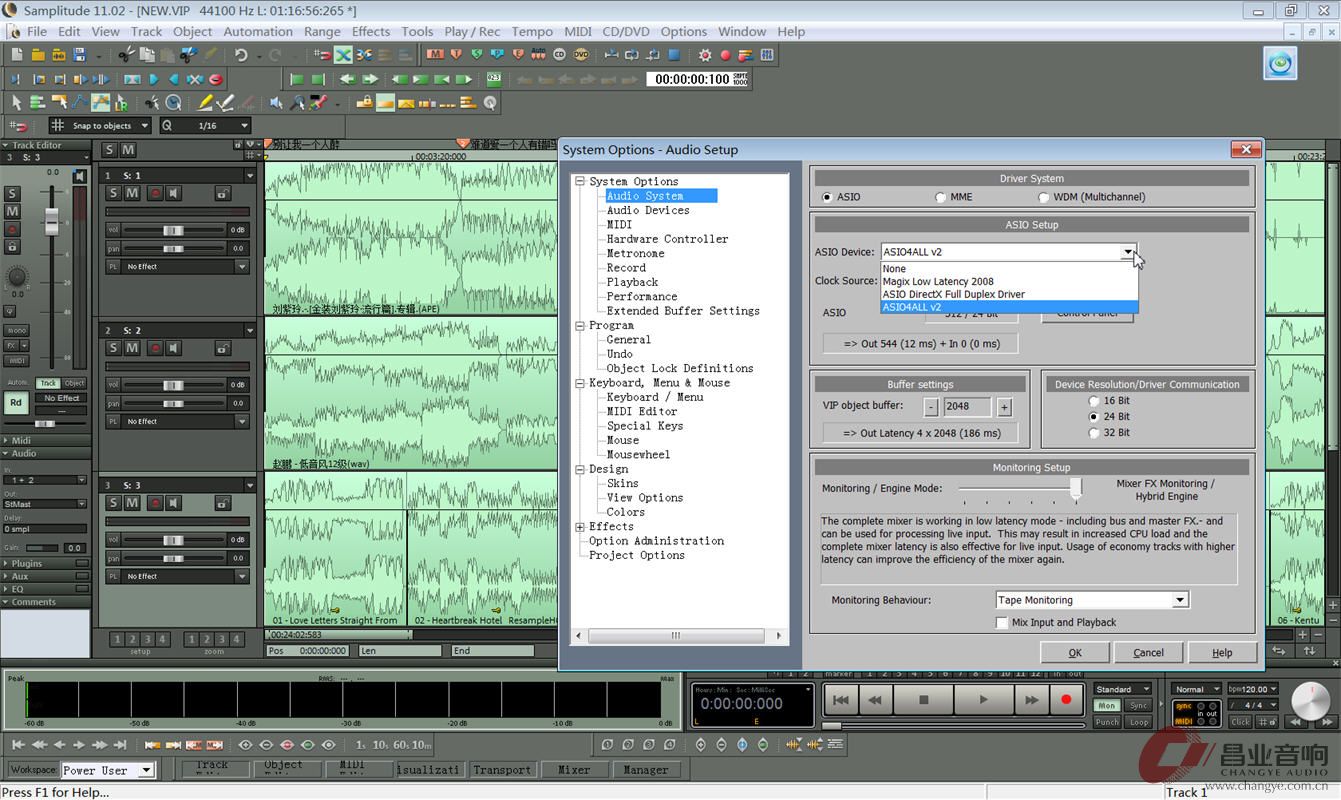Choose Magix Low Latency 2008 from list
Viewport: 1341px width, 800px height.
coord(1009,282)
